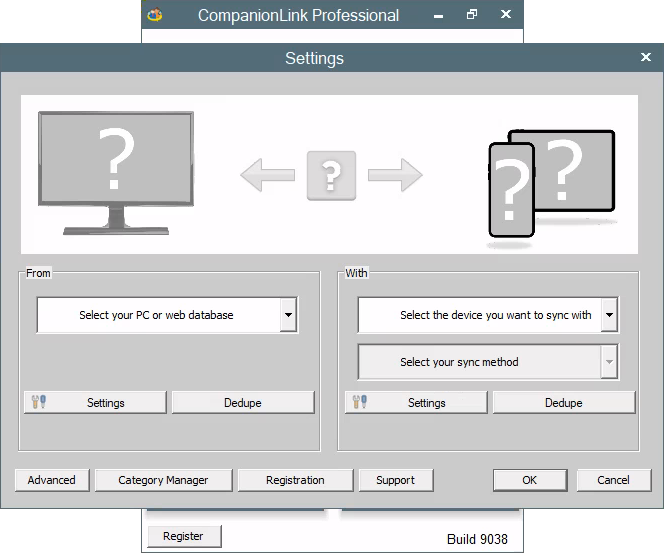Restore the CompanionLink Professional window
This screenshot has height=553, width=664.
(x=472, y=14)
